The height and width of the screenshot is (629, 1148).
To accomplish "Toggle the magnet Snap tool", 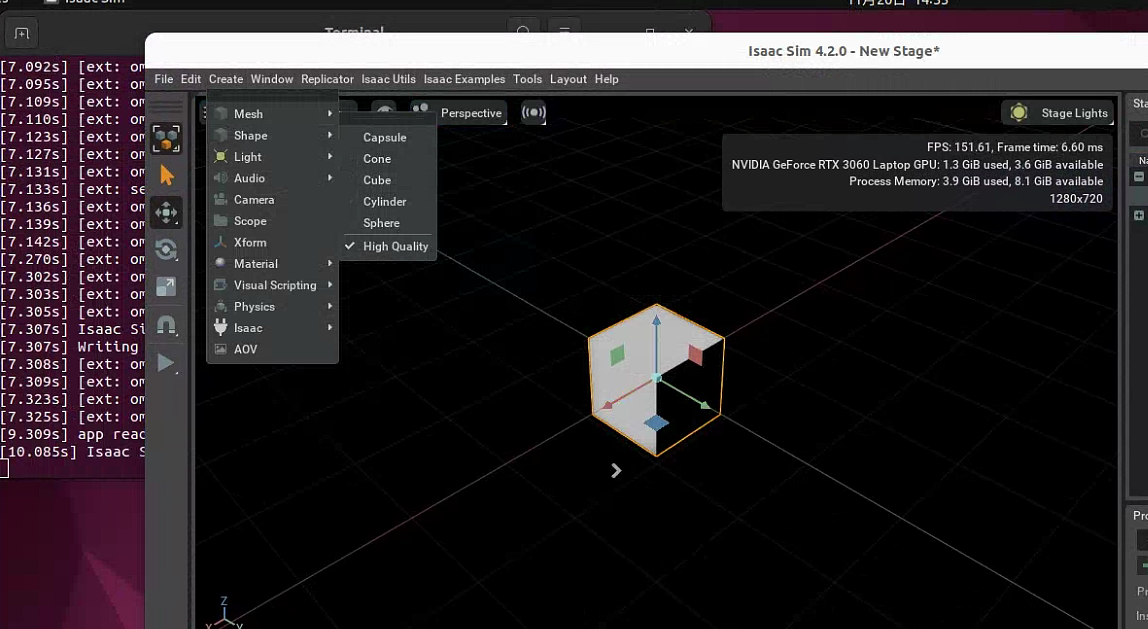I will click(166, 324).
